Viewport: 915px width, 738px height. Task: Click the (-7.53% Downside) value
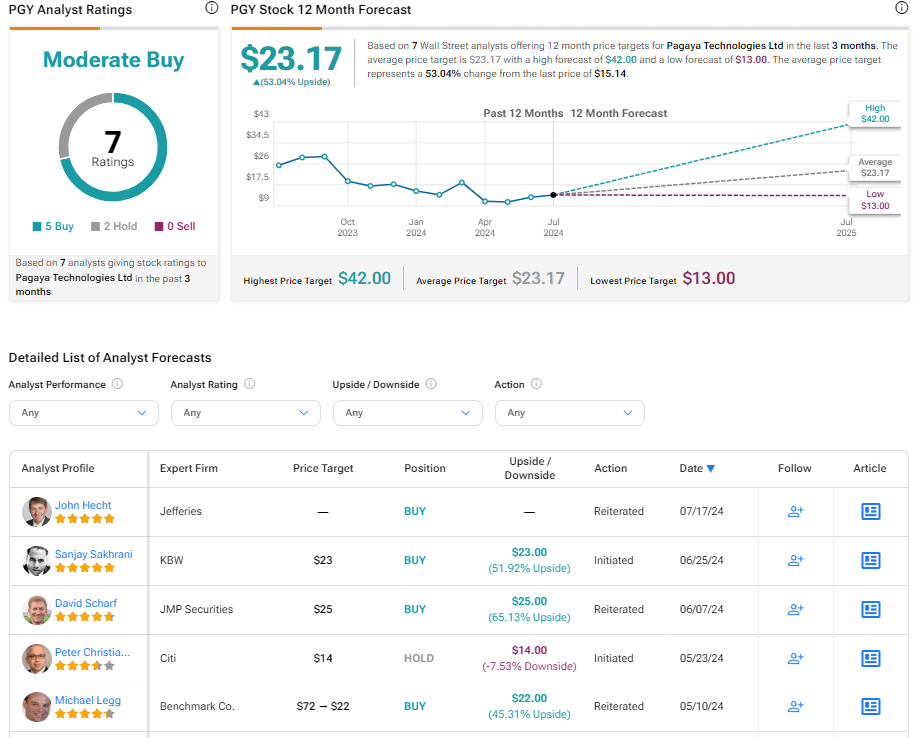click(529, 666)
